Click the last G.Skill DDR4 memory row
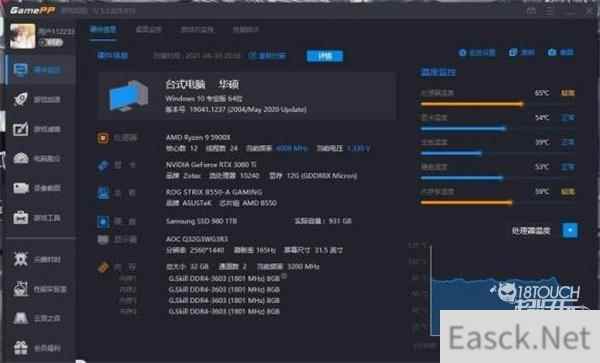Image resolution: width=600 pixels, height=363 pixels. pos(224,312)
